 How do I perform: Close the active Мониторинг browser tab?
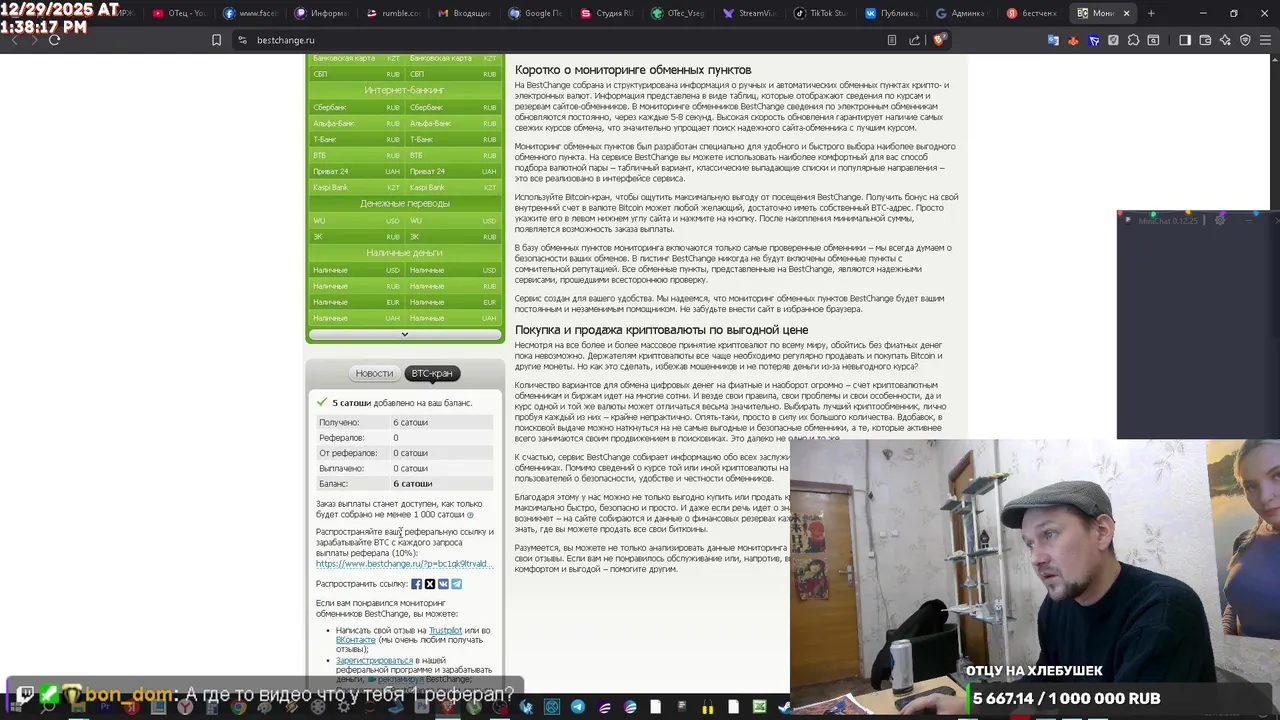1127,13
